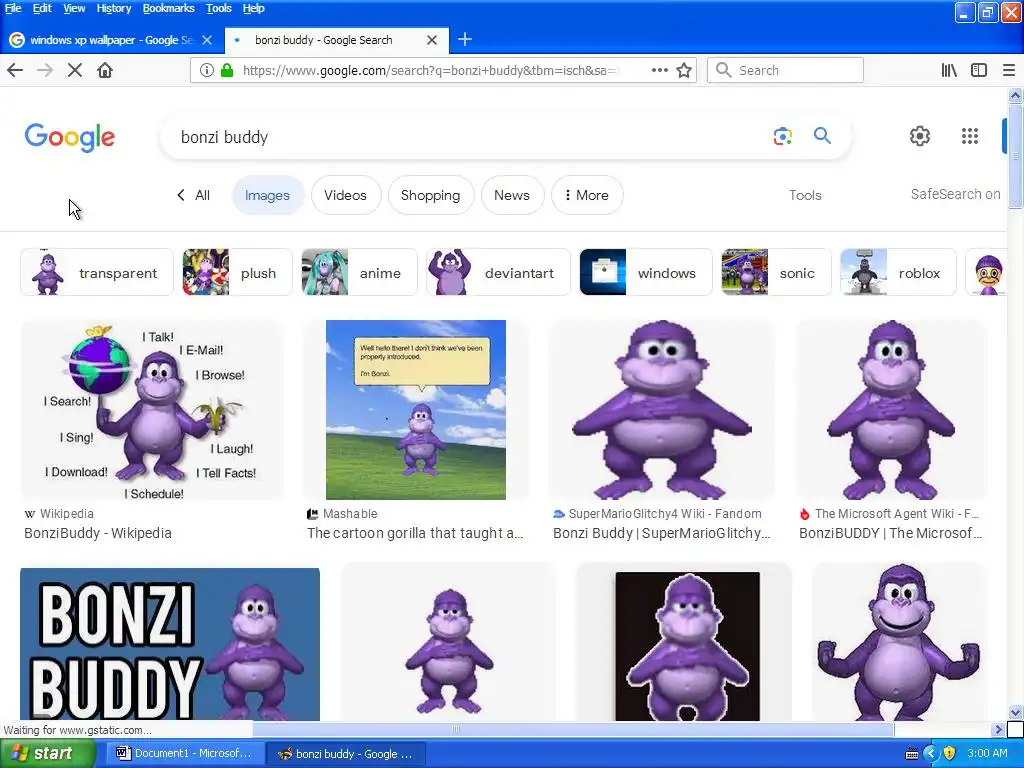
Task: Click the blue magnifier search button
Action: pos(822,136)
